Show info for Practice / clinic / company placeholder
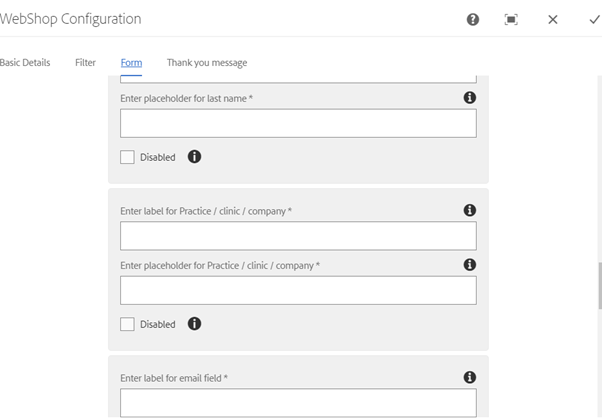 (x=470, y=265)
